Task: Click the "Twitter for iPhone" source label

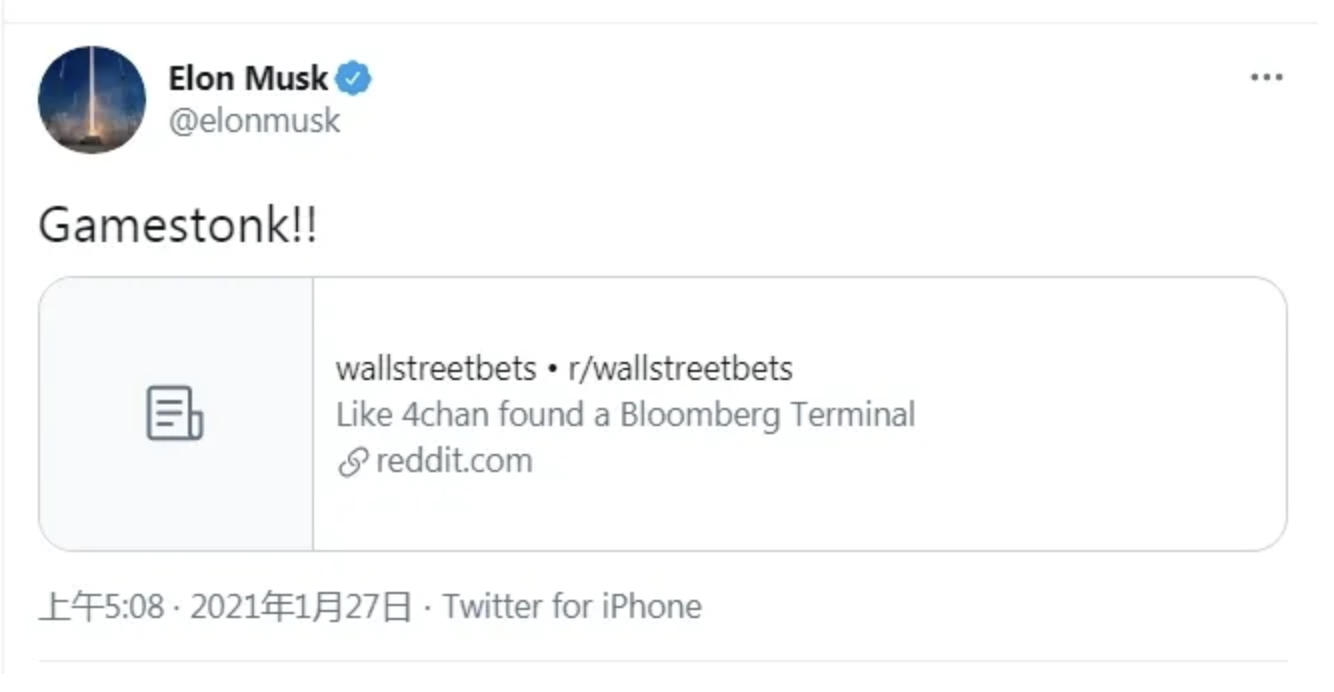Action: coord(572,606)
